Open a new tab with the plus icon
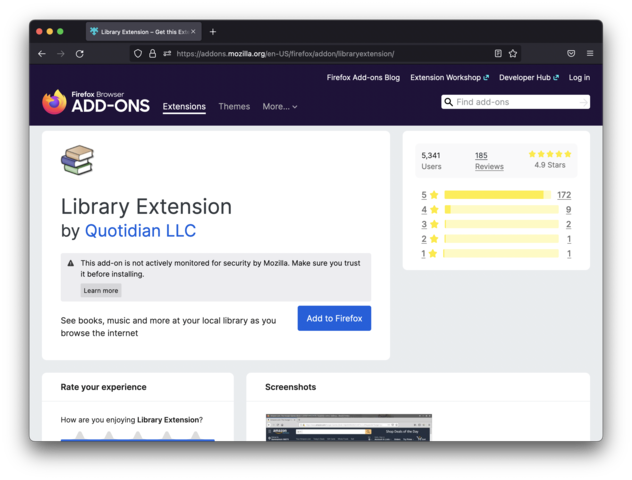 pos(213,32)
